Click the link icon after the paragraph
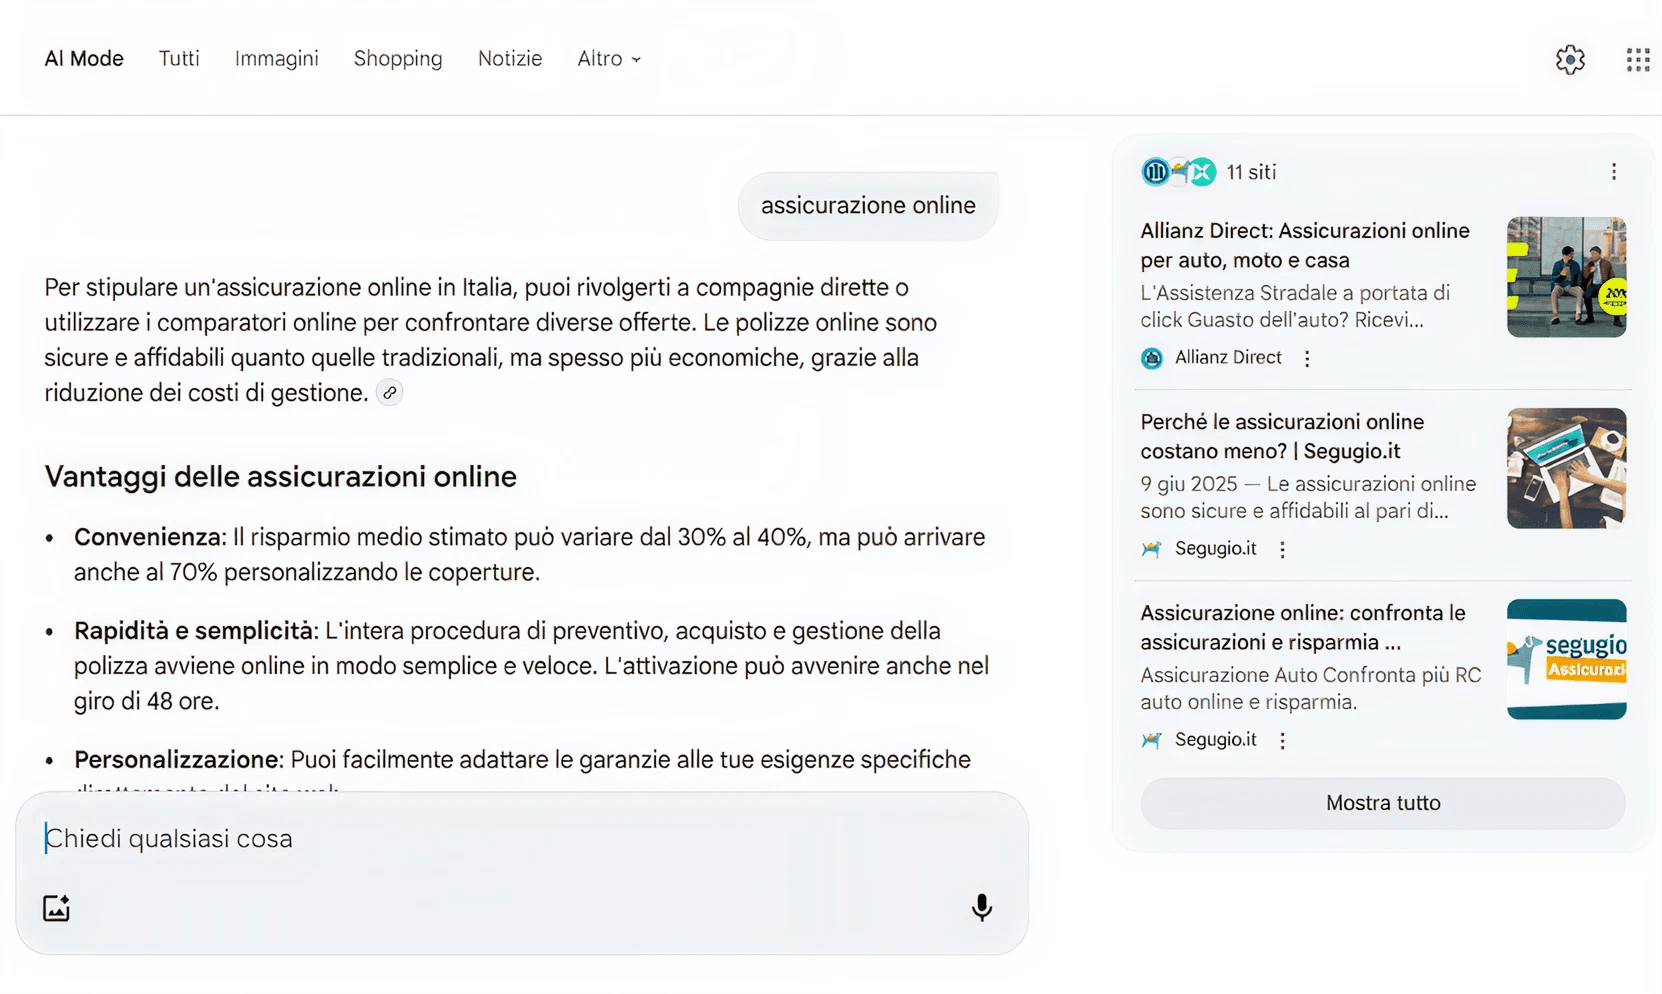 click(x=390, y=393)
